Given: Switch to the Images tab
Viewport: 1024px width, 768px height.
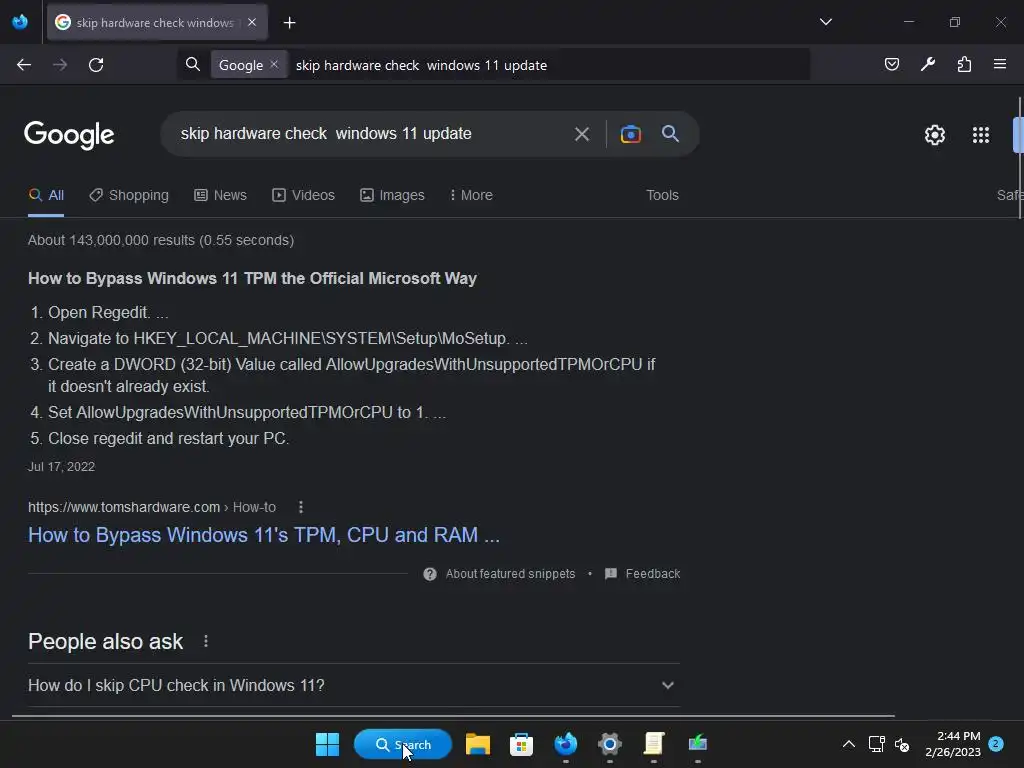Looking at the screenshot, I should tap(392, 195).
